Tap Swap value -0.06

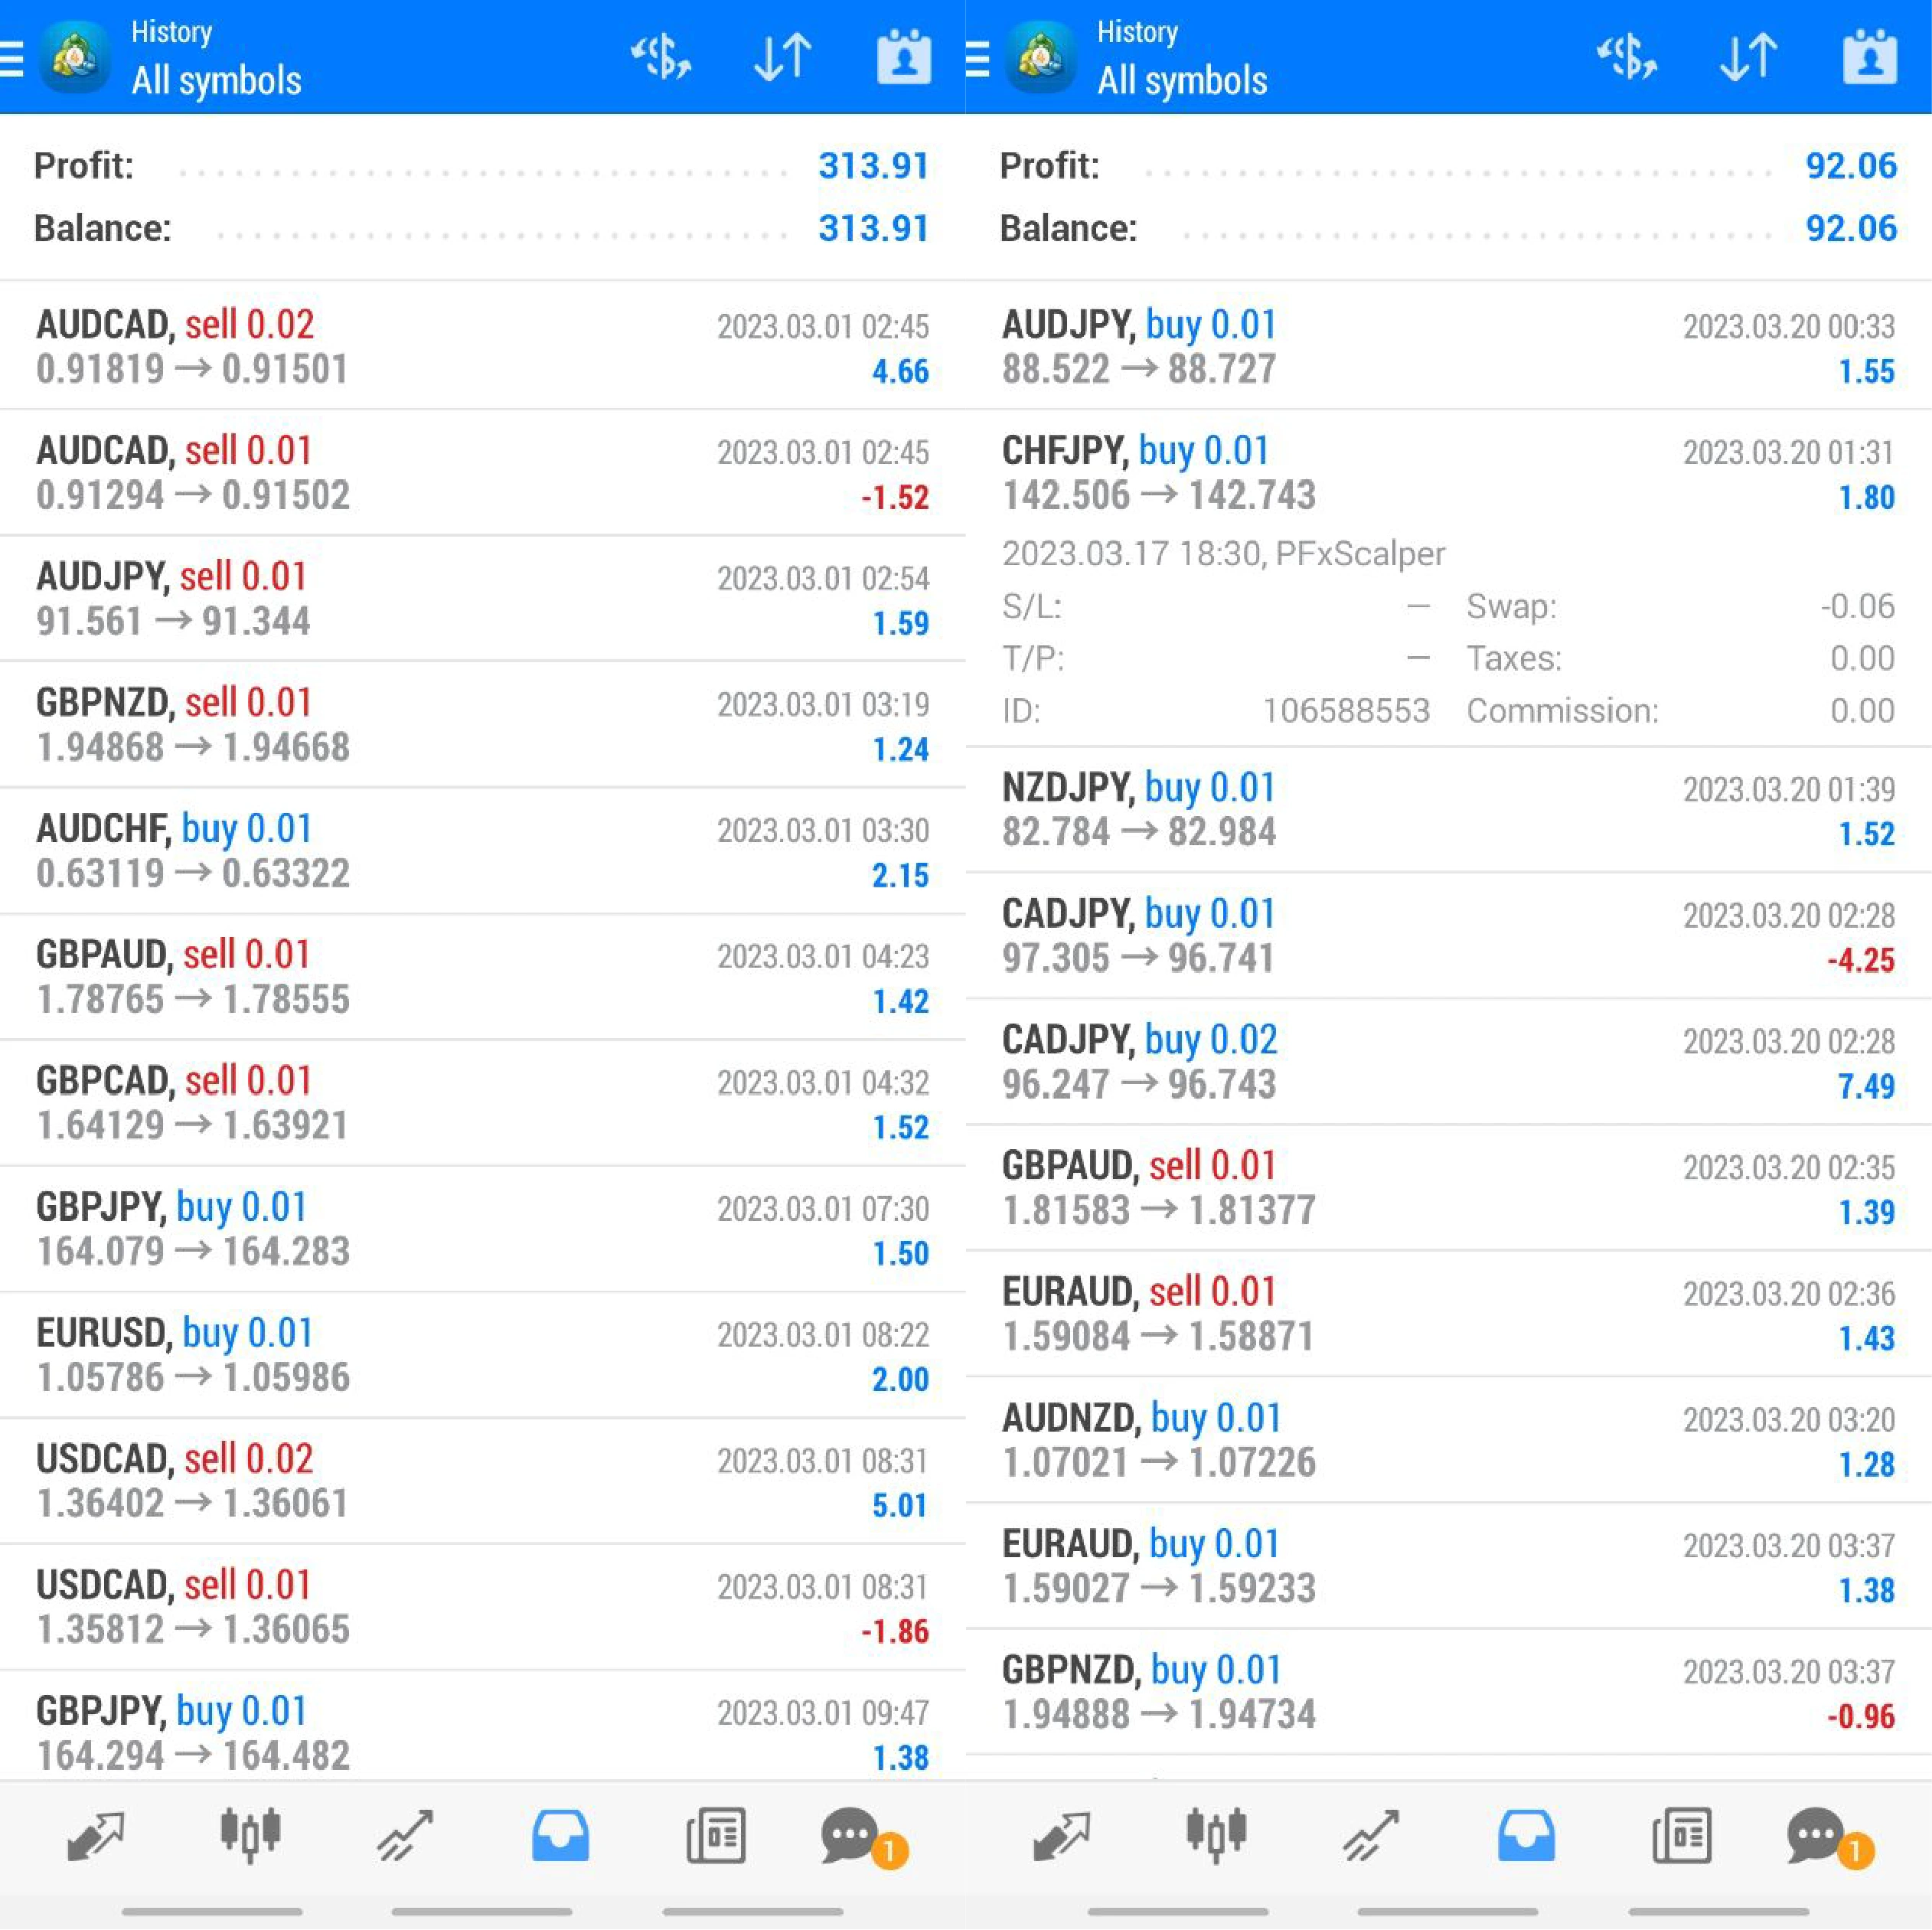coord(1857,606)
